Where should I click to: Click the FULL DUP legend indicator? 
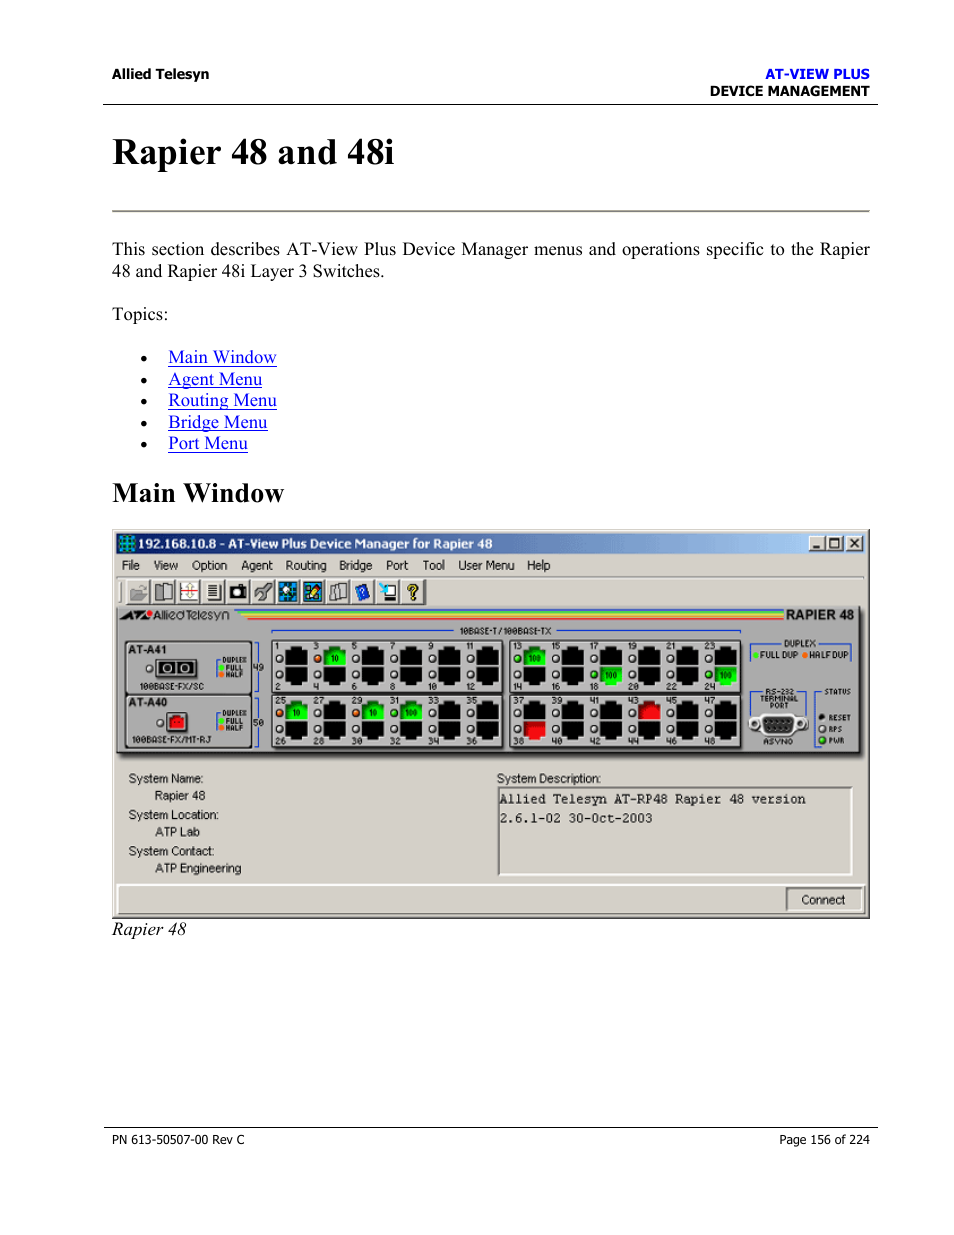point(776,655)
